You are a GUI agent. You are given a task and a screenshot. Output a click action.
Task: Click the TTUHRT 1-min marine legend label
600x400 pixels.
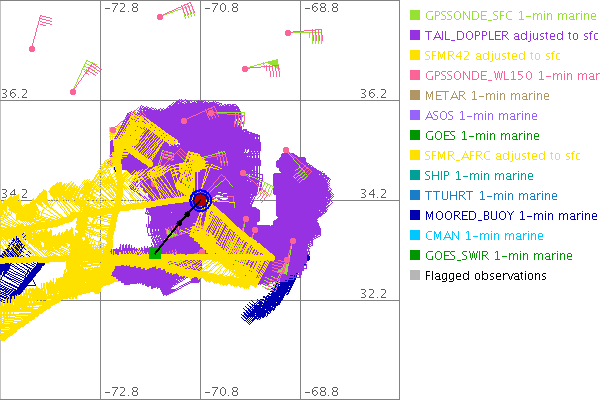[x=488, y=196]
